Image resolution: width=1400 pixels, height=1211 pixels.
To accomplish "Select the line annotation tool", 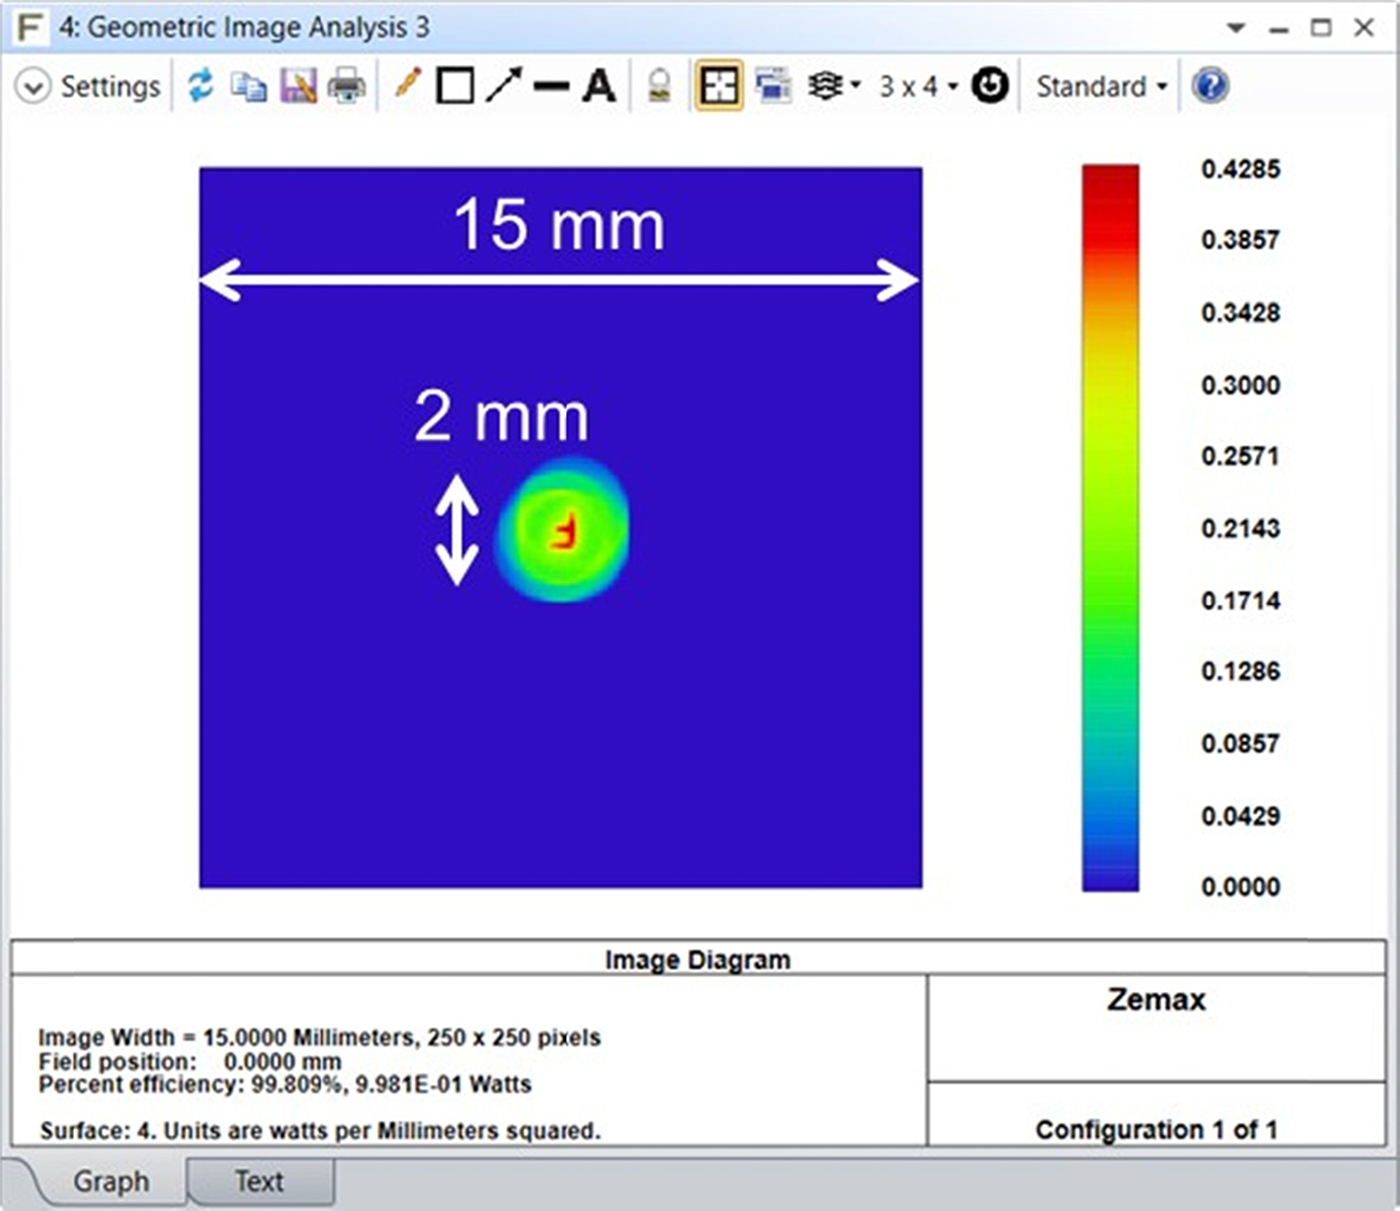I will (551, 86).
